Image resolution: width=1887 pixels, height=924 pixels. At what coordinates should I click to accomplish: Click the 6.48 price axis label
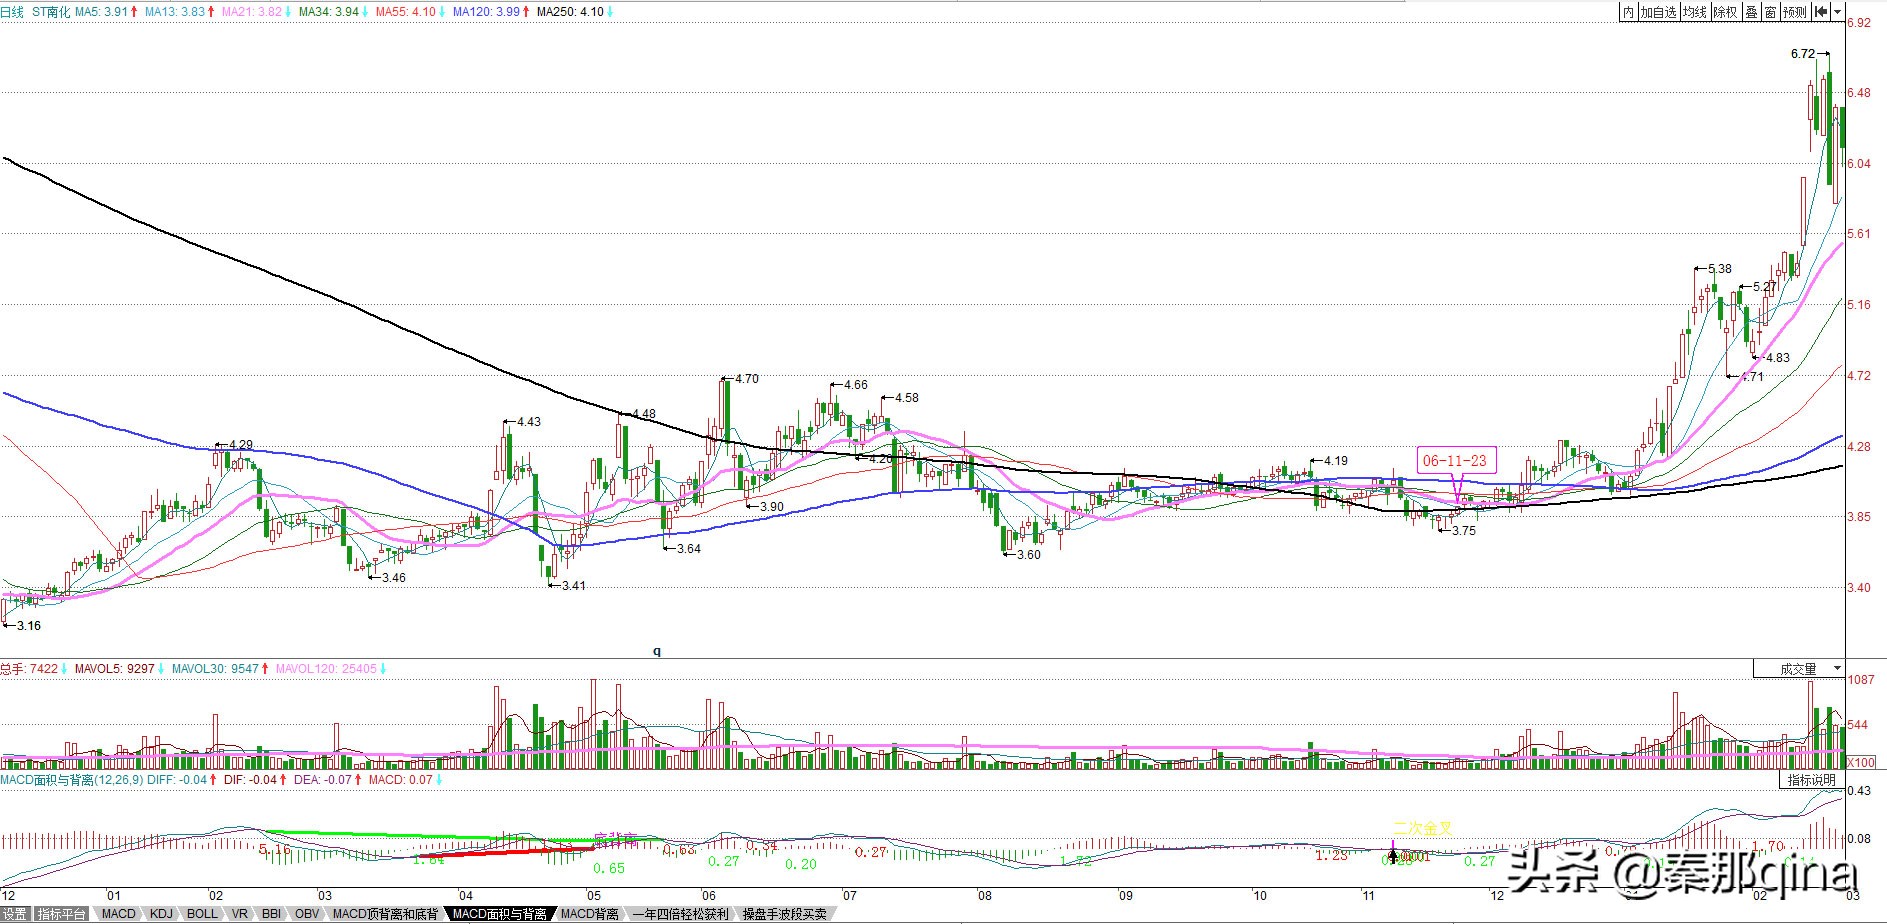click(1859, 93)
